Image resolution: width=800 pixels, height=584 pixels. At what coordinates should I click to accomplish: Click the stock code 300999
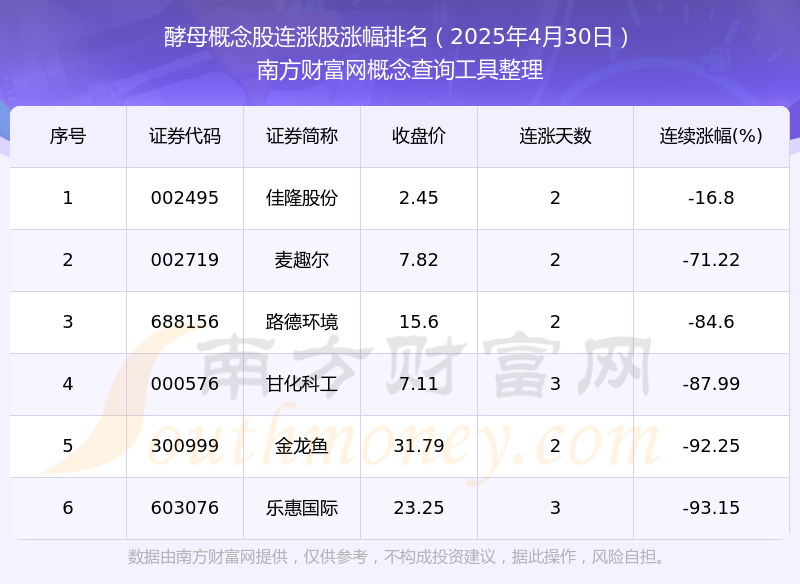(185, 446)
